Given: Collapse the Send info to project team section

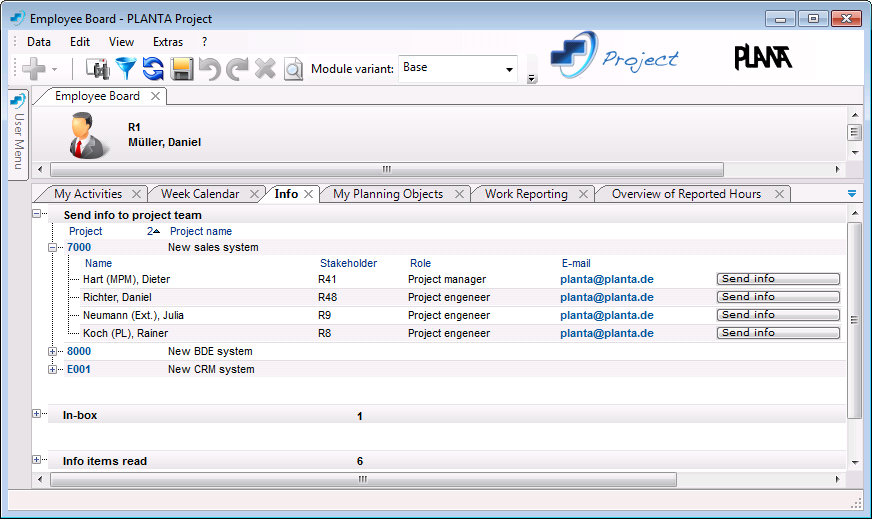Looking at the screenshot, I should (37, 214).
